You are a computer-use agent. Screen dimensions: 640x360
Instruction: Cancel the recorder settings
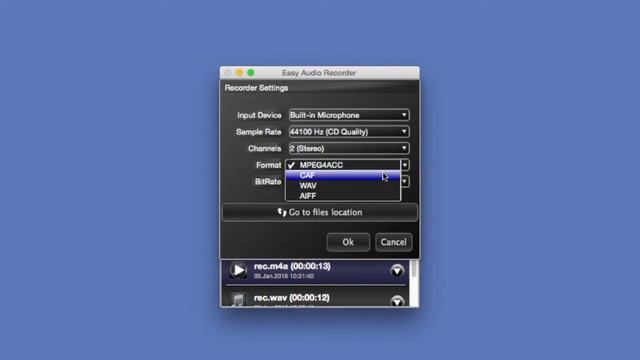393,242
